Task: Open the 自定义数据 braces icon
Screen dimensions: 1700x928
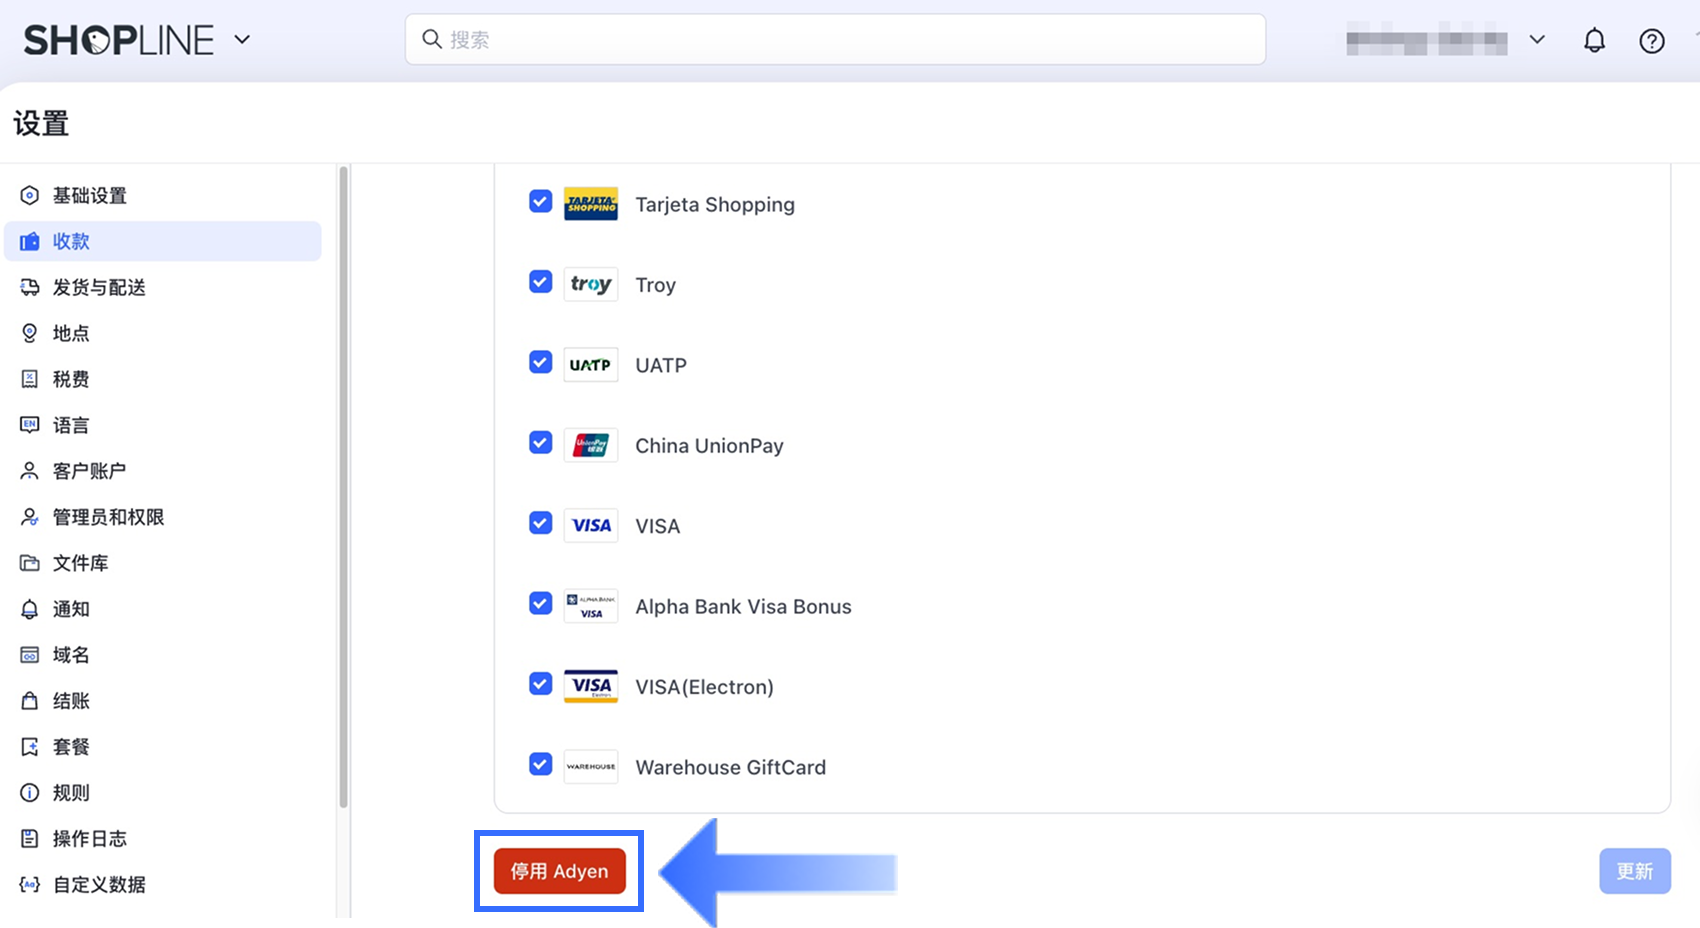Action: pyautogui.click(x=30, y=885)
